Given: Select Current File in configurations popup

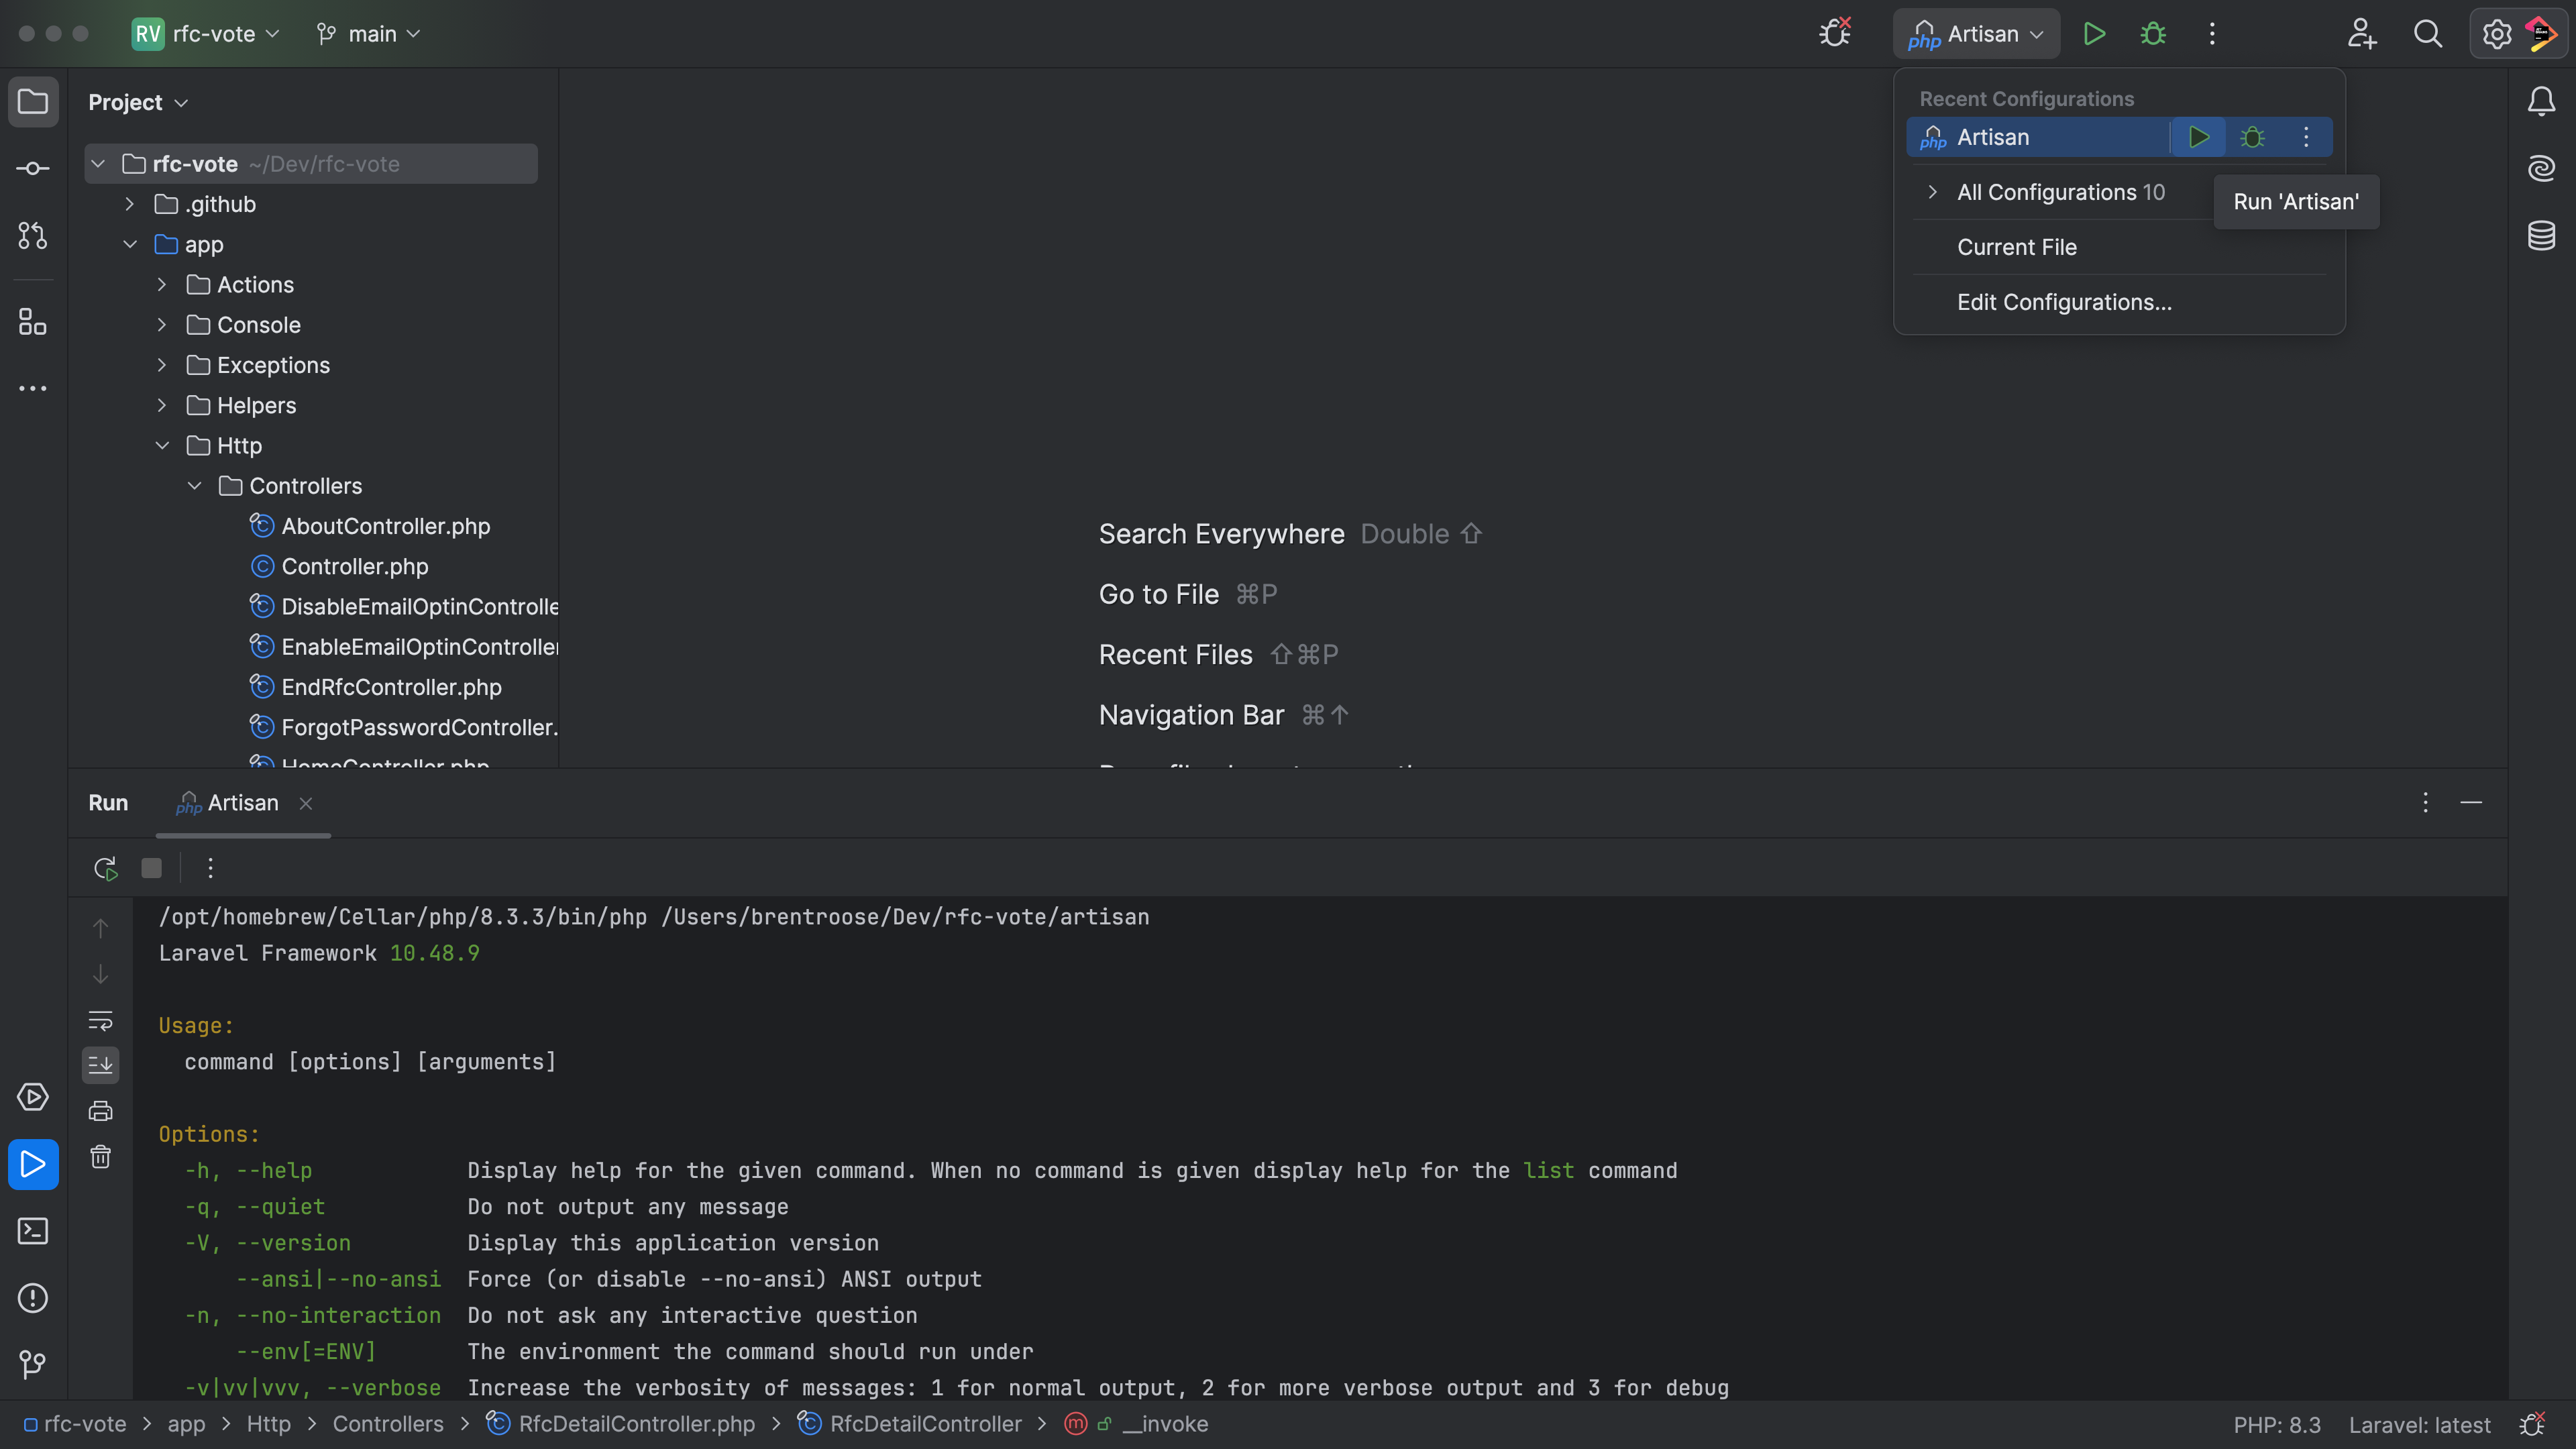Looking at the screenshot, I should coord(2016,247).
